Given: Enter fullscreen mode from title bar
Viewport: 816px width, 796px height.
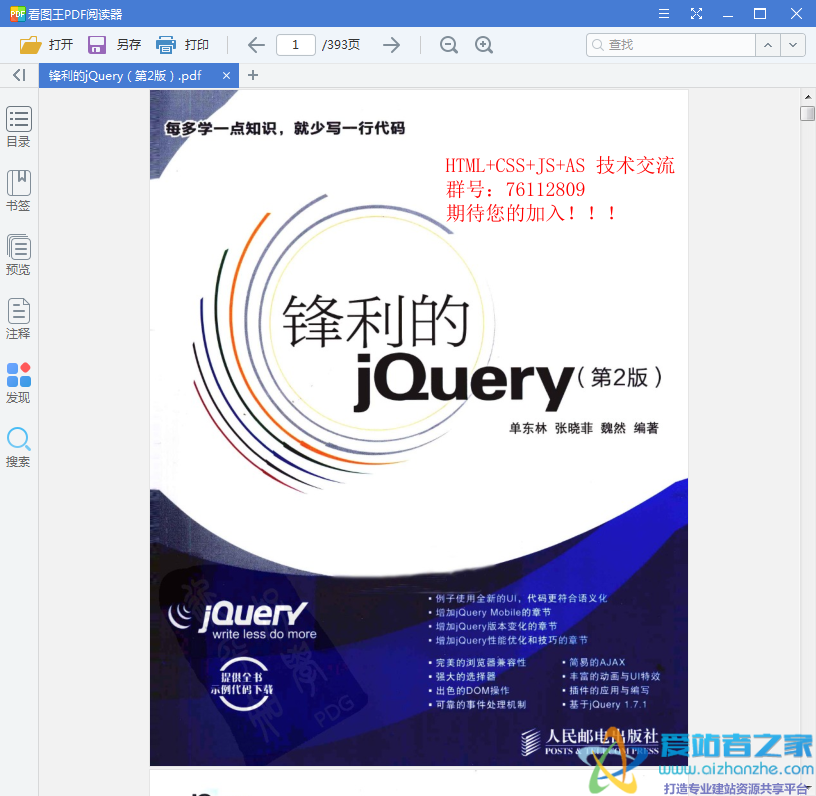Looking at the screenshot, I should pyautogui.click(x=696, y=14).
